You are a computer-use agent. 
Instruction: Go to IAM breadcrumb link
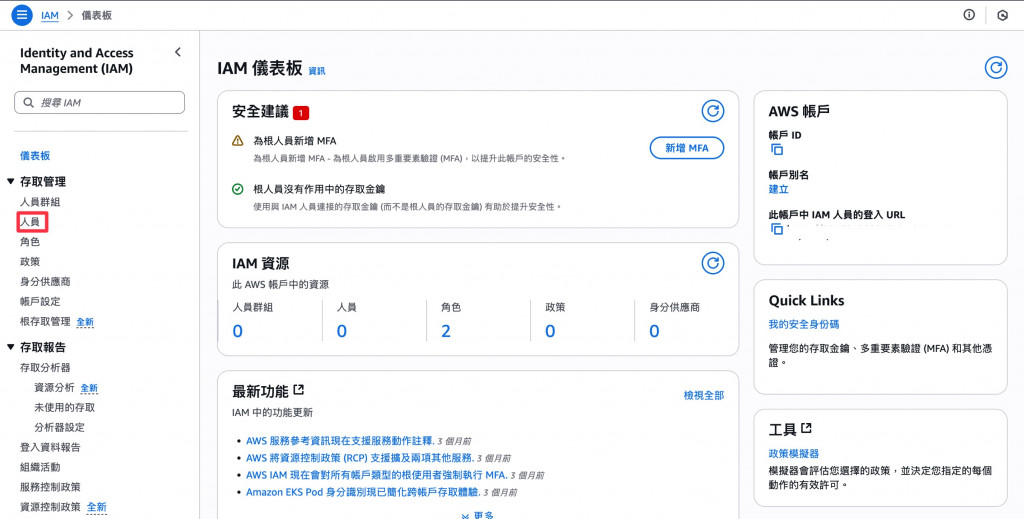(50, 15)
